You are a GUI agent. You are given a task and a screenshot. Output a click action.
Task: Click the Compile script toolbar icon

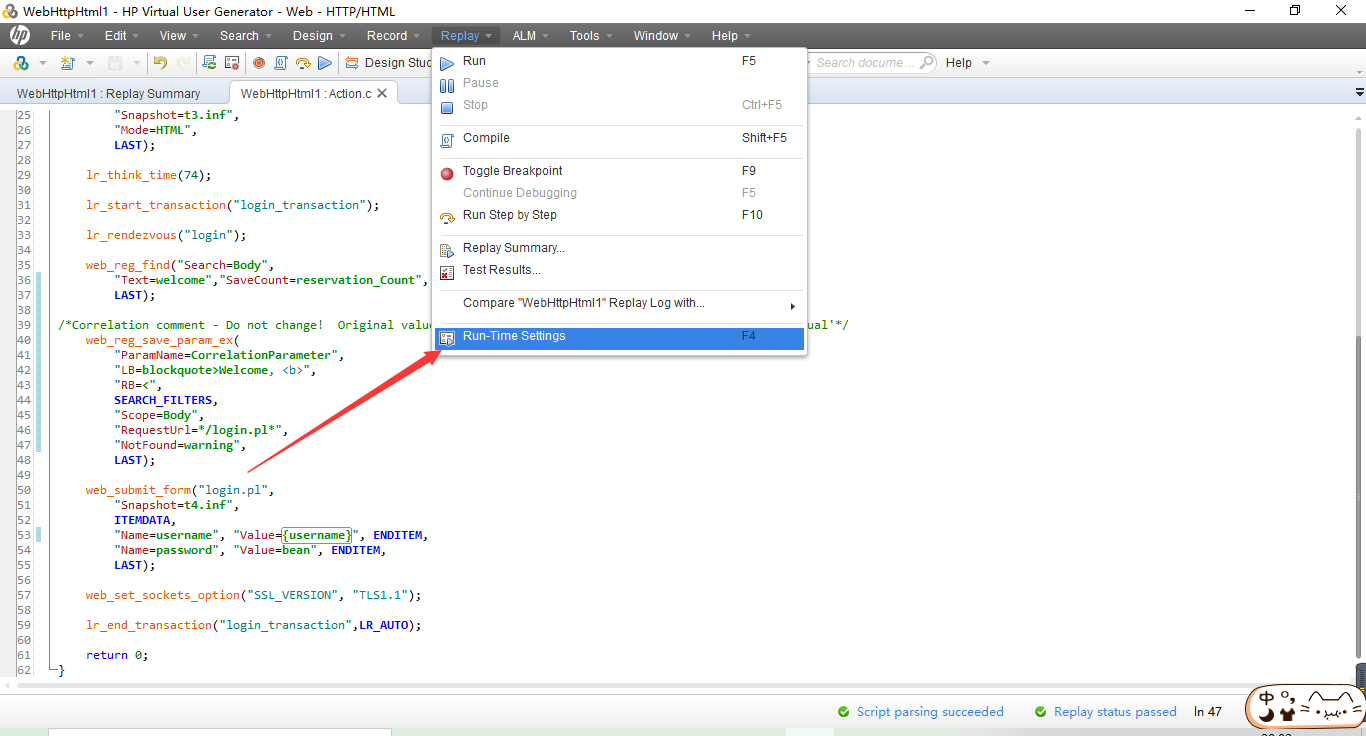point(281,63)
